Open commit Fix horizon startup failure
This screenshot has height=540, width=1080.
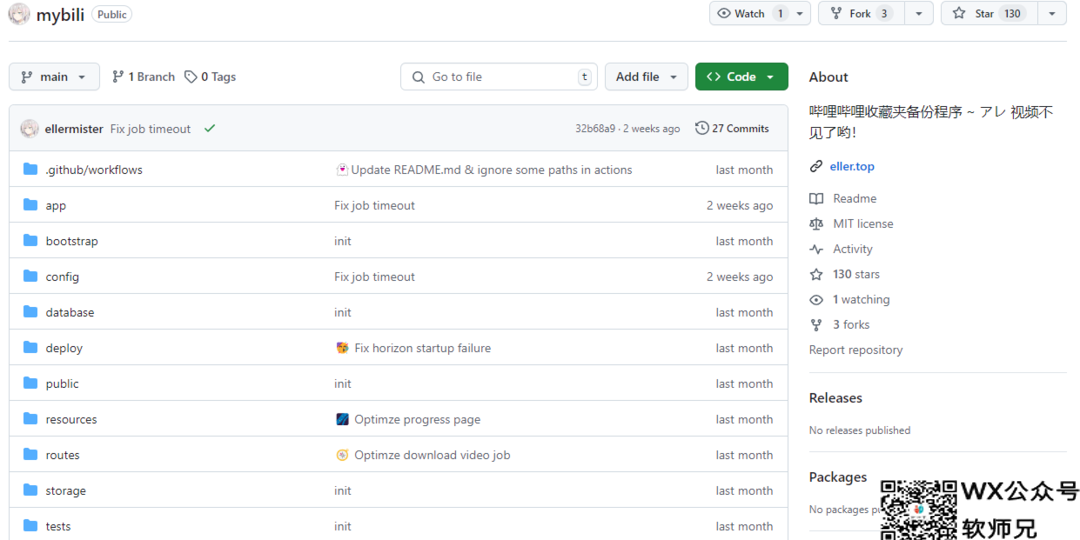pyautogui.click(x=422, y=348)
